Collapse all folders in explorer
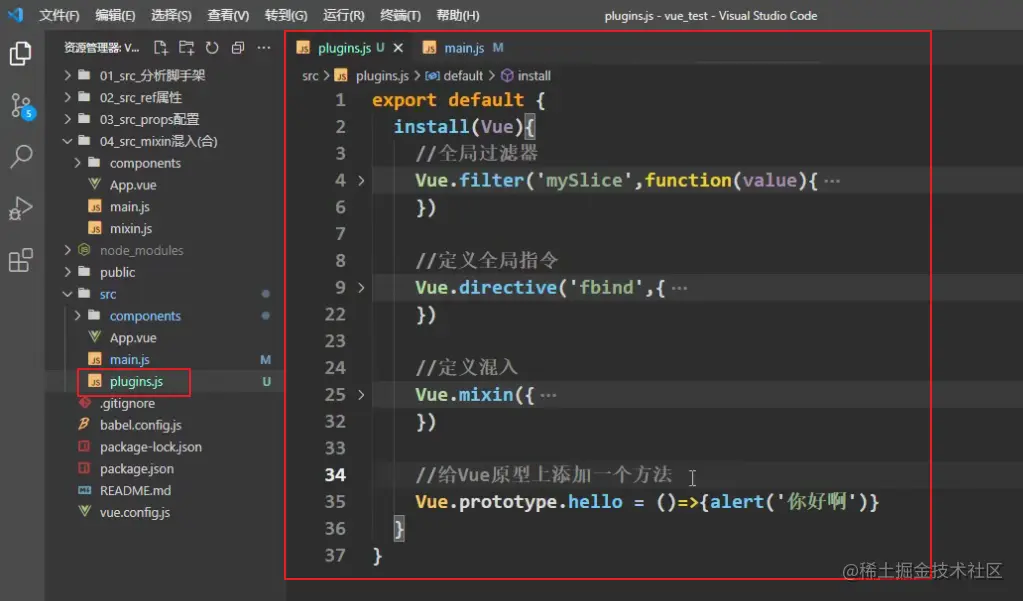Image resolution: width=1023 pixels, height=601 pixels. pos(237,48)
